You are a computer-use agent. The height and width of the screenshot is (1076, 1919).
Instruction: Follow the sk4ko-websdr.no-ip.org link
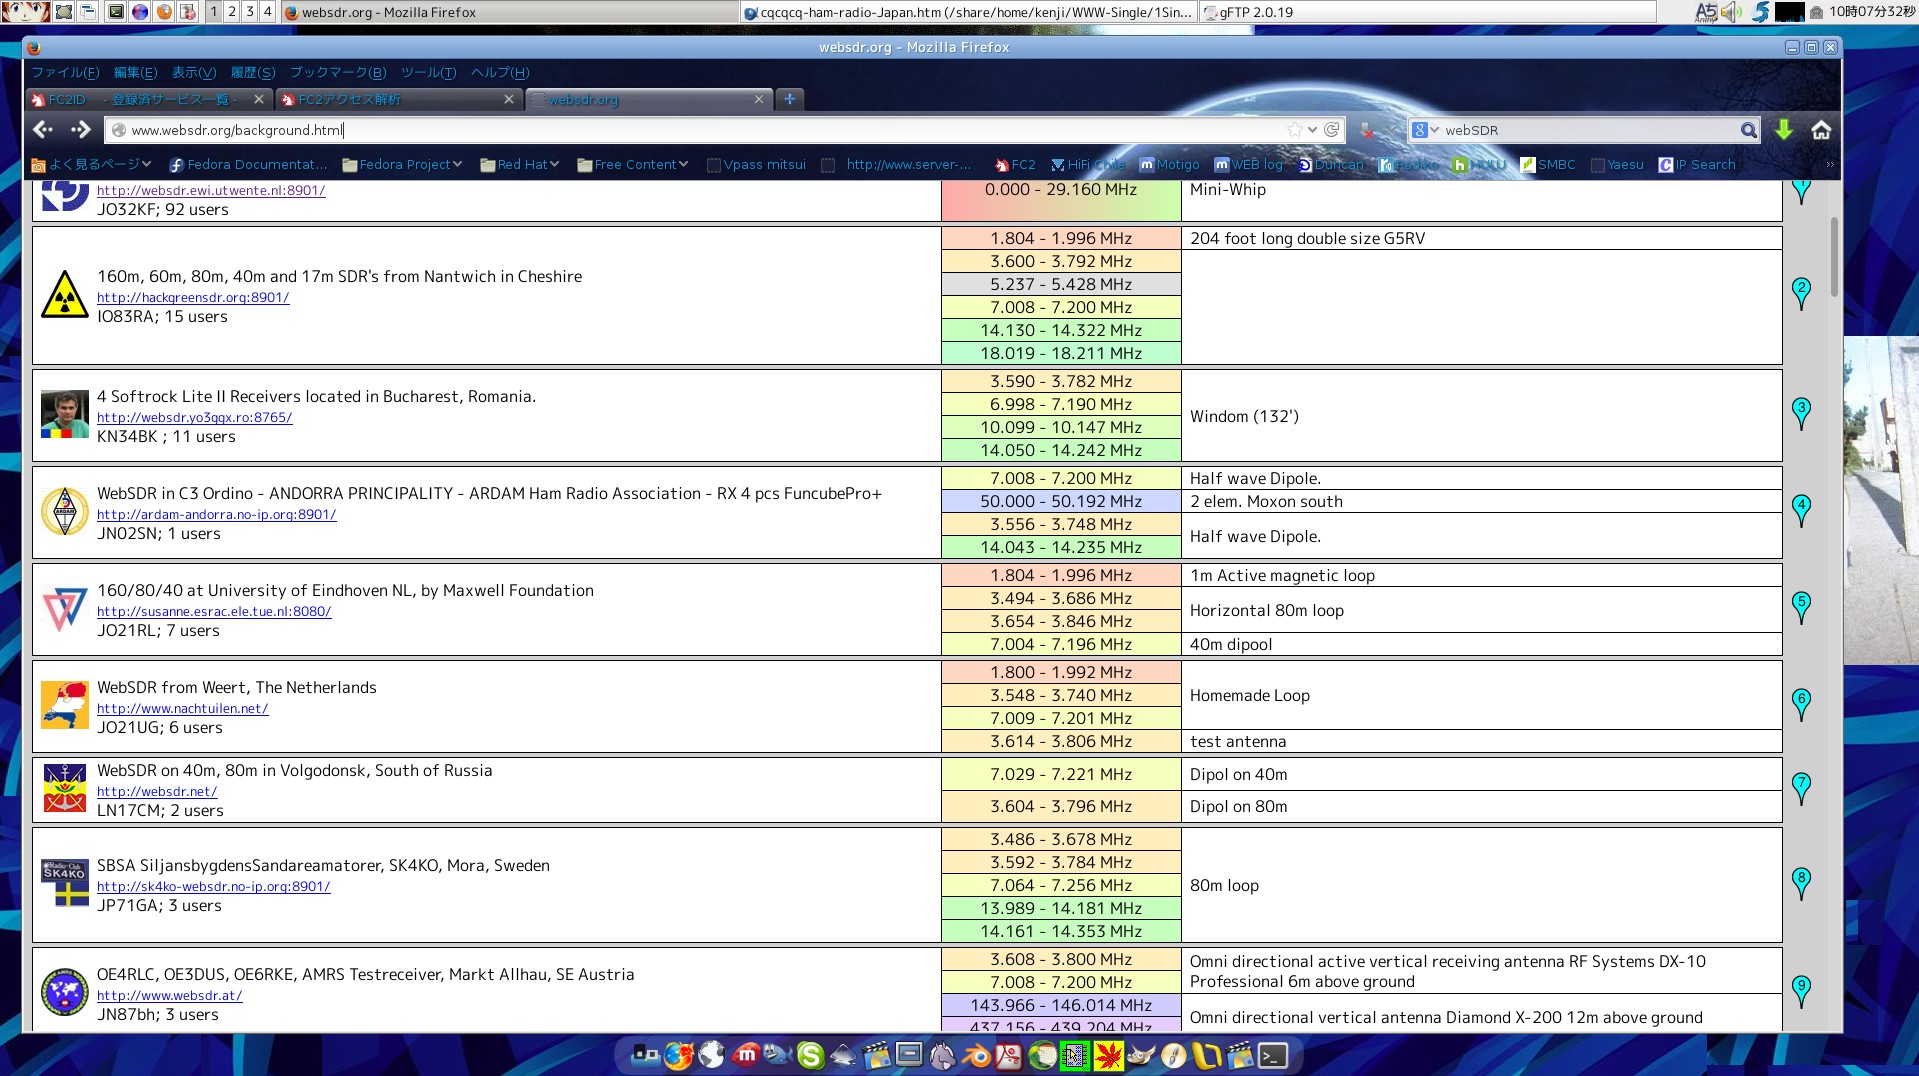tap(213, 886)
